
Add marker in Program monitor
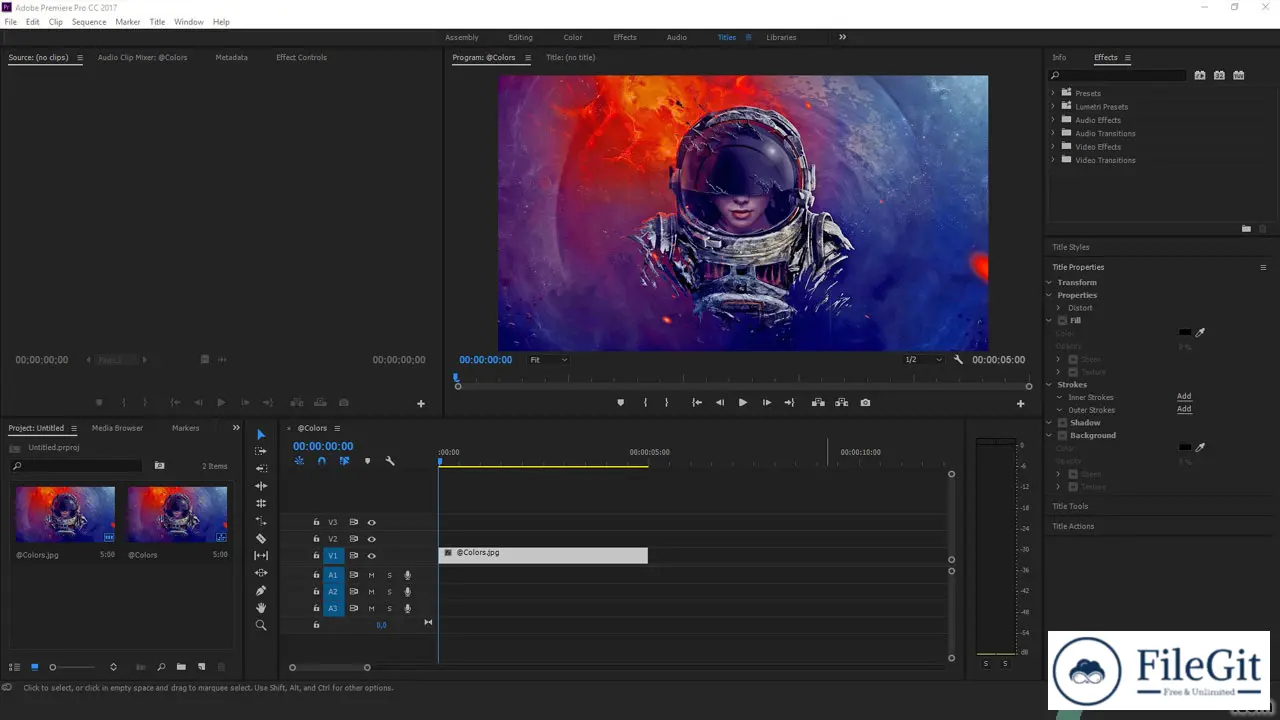click(620, 403)
